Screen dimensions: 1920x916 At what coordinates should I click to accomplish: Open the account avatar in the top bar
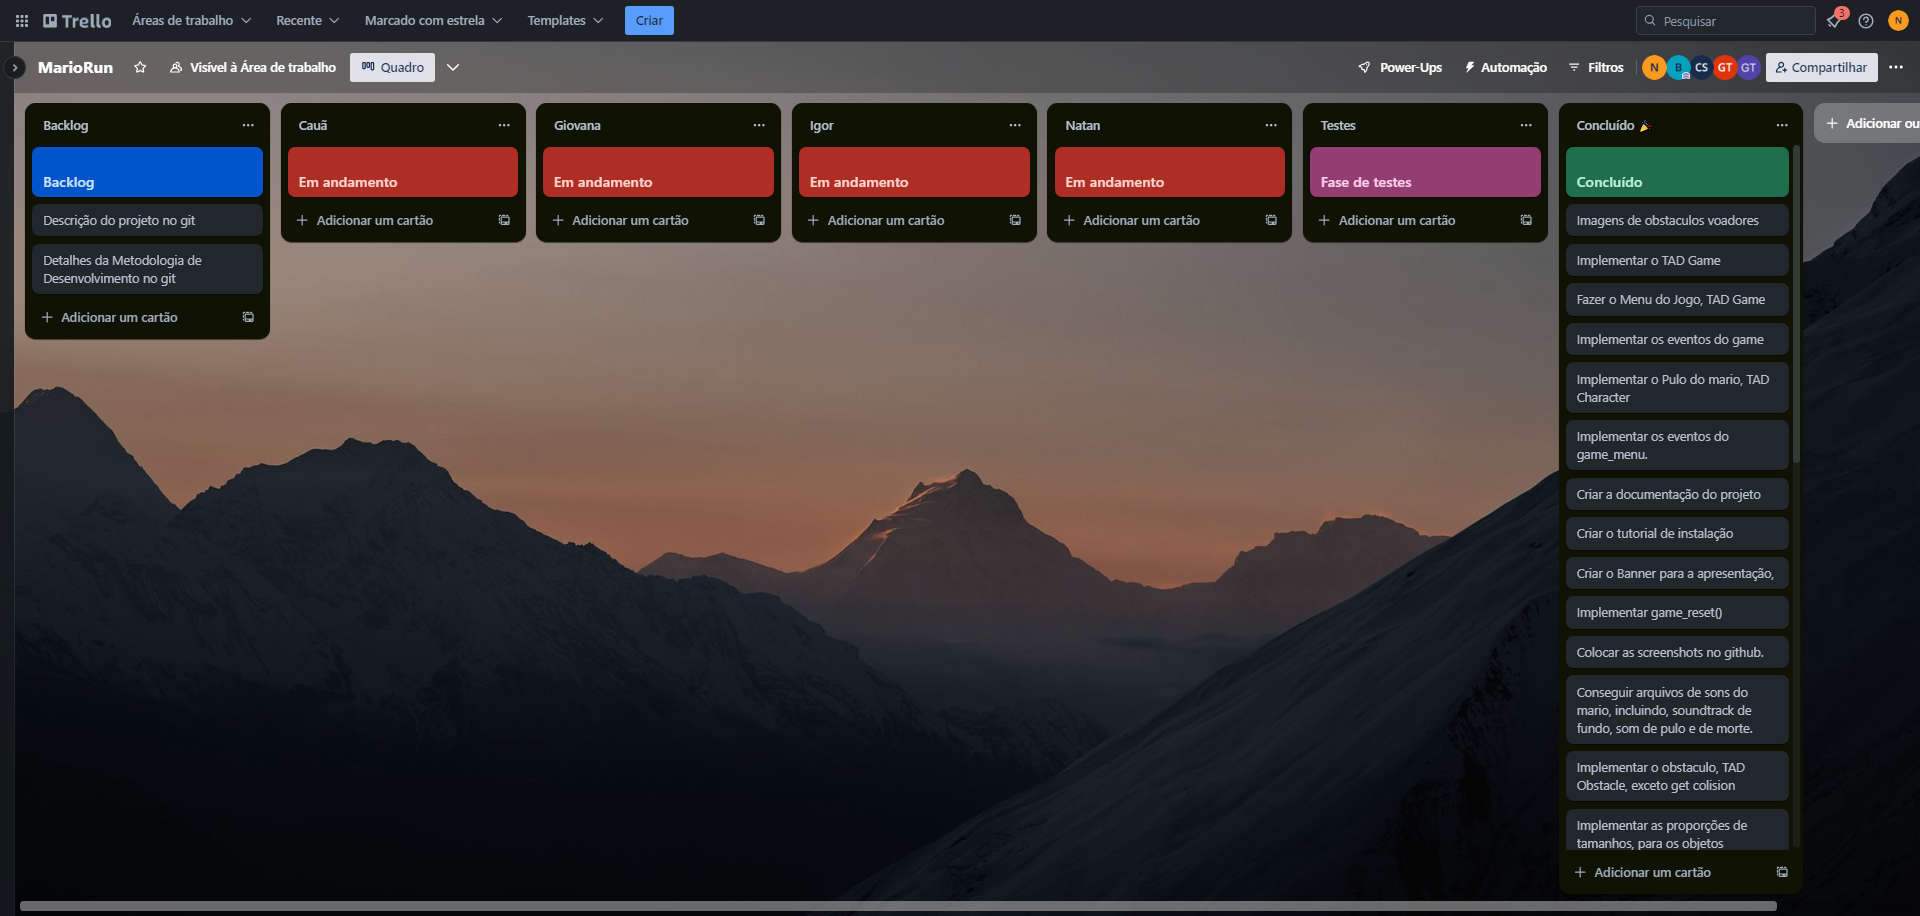[x=1897, y=21]
